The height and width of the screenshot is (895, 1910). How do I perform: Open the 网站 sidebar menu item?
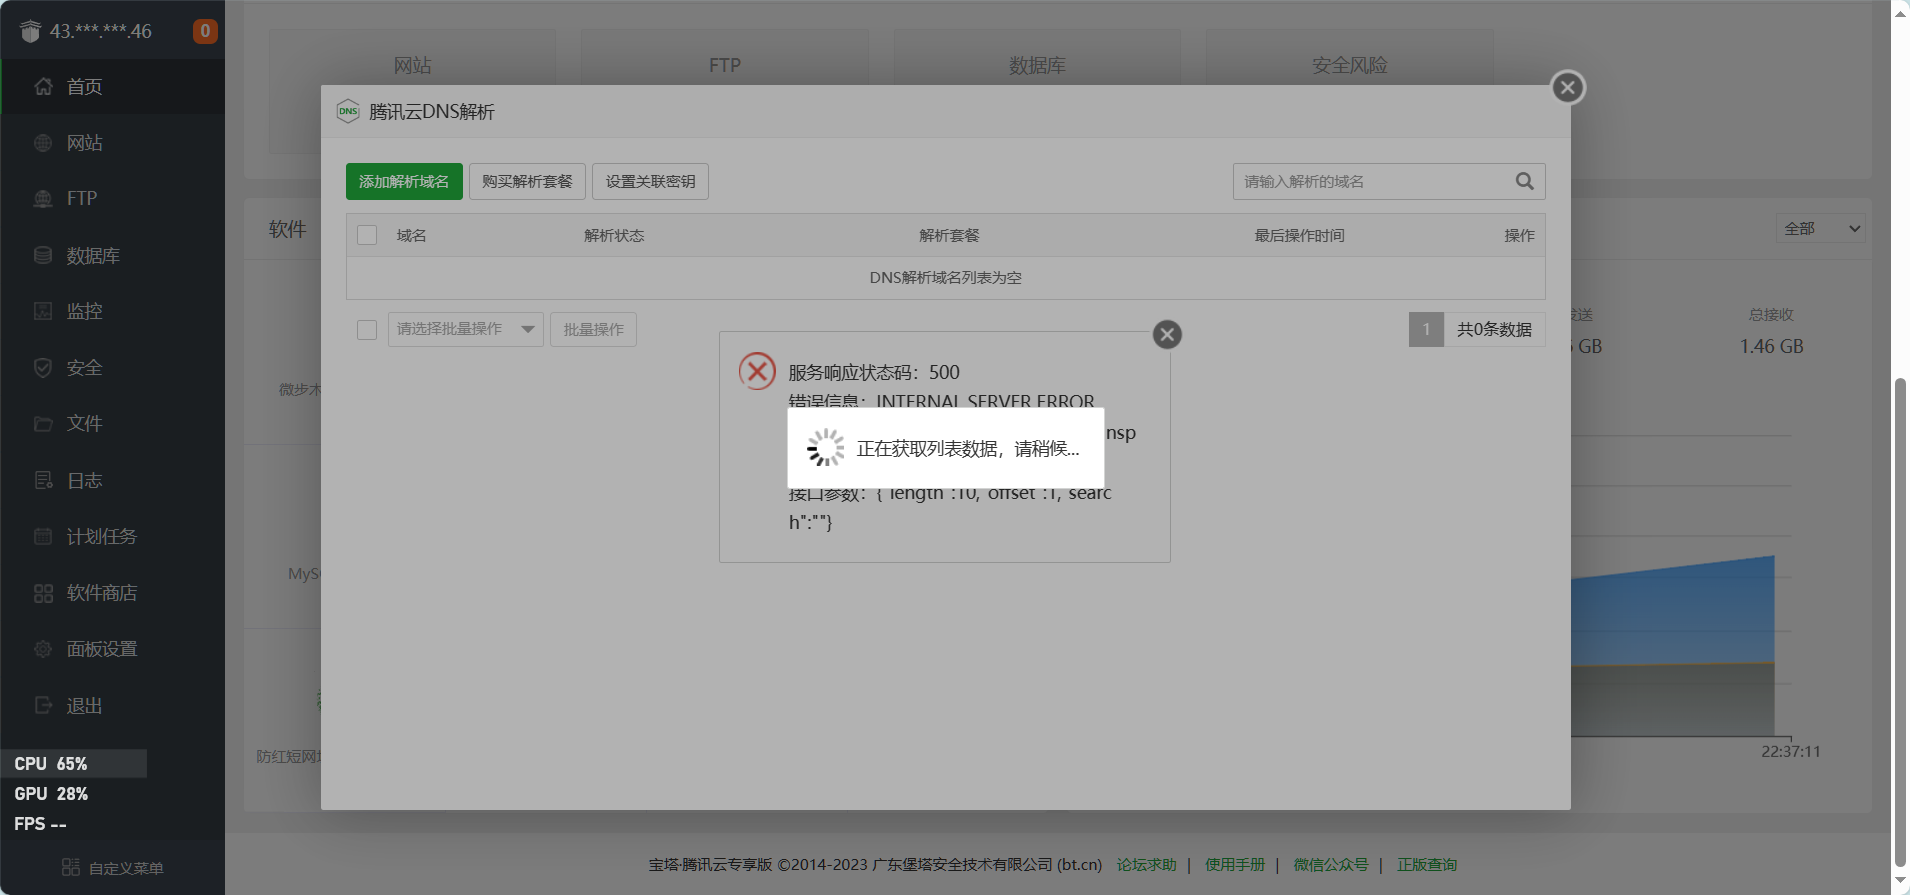(112, 143)
